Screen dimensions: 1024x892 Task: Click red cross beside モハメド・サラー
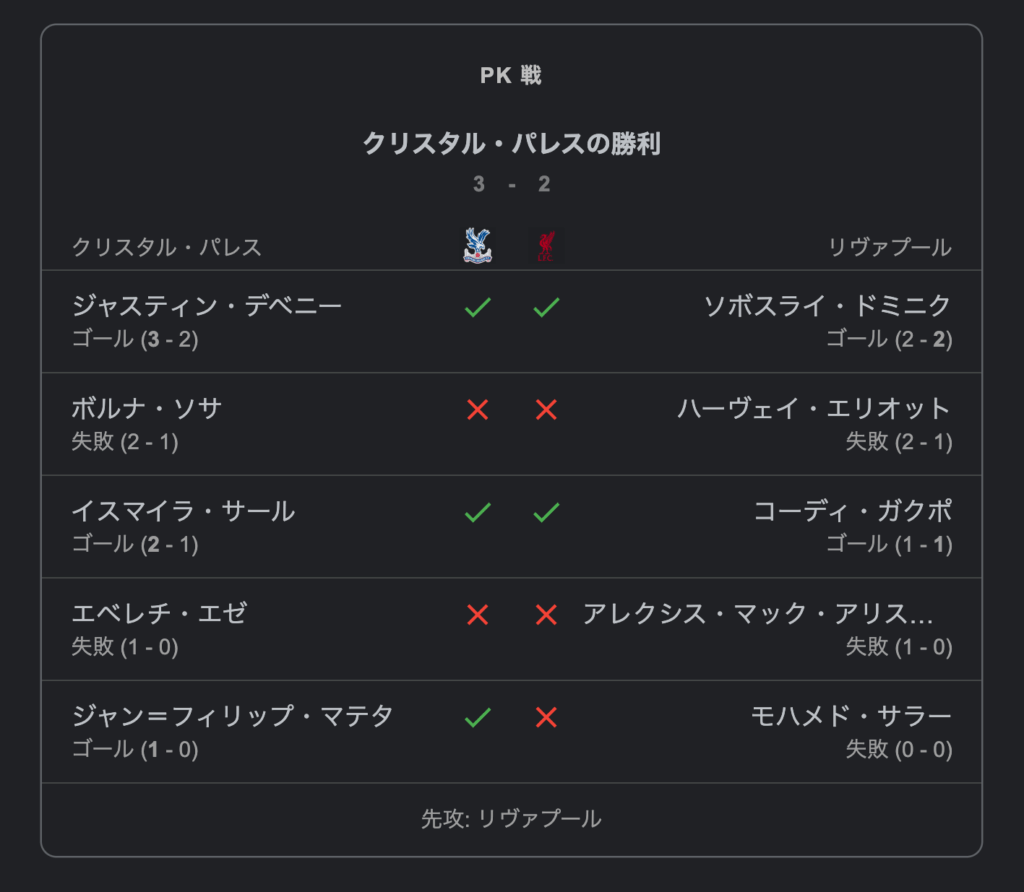coord(546,718)
